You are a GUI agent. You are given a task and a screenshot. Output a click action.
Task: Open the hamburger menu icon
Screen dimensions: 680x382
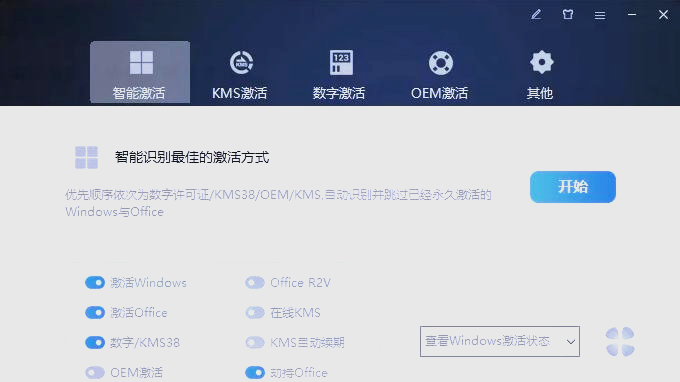point(600,15)
